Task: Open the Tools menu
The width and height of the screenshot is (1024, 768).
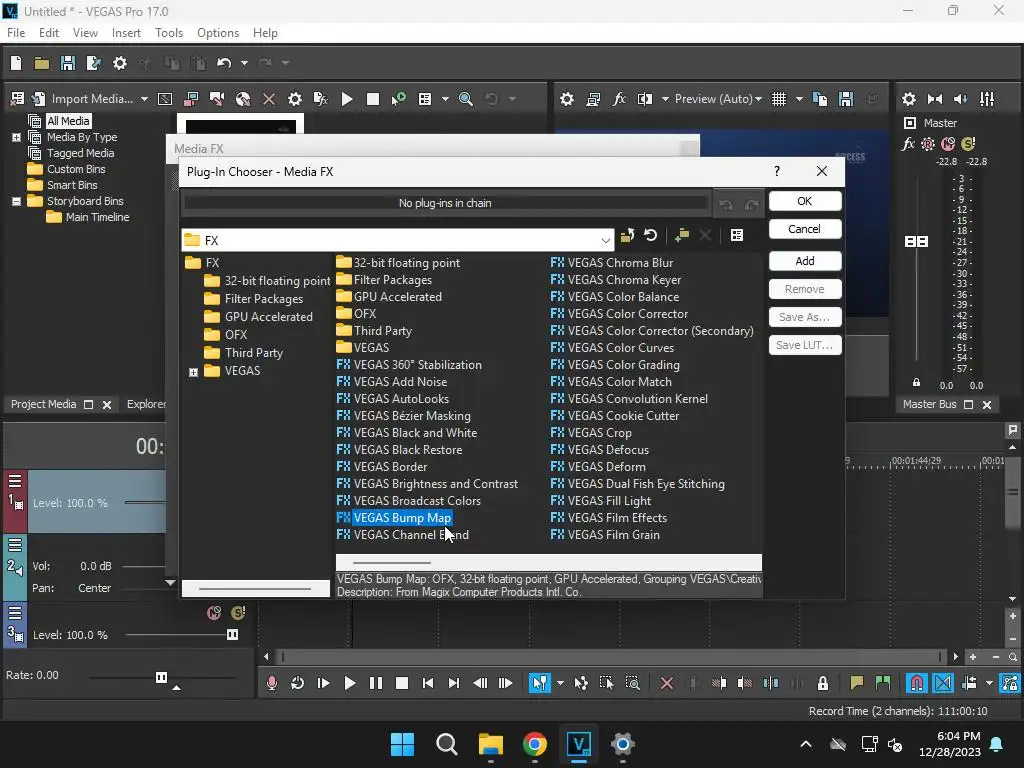Action: (x=168, y=33)
